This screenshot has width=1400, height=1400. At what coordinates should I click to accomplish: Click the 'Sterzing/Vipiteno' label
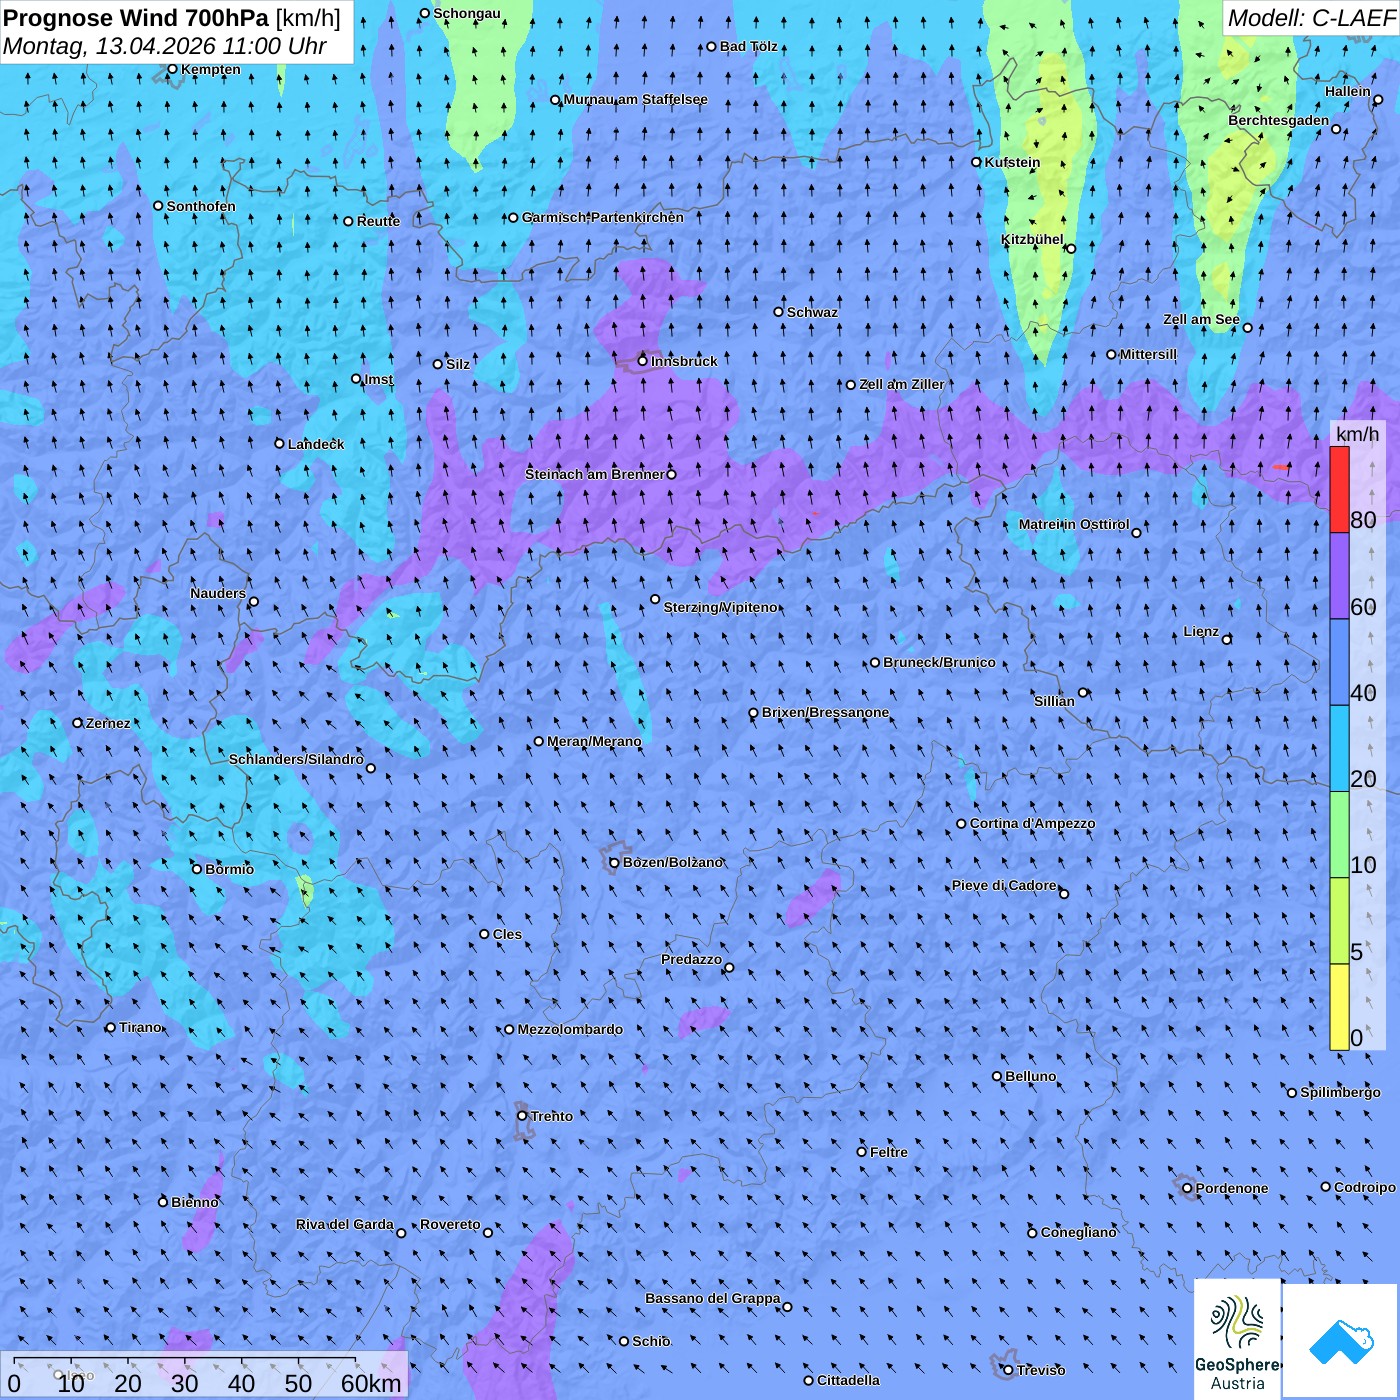(720, 607)
